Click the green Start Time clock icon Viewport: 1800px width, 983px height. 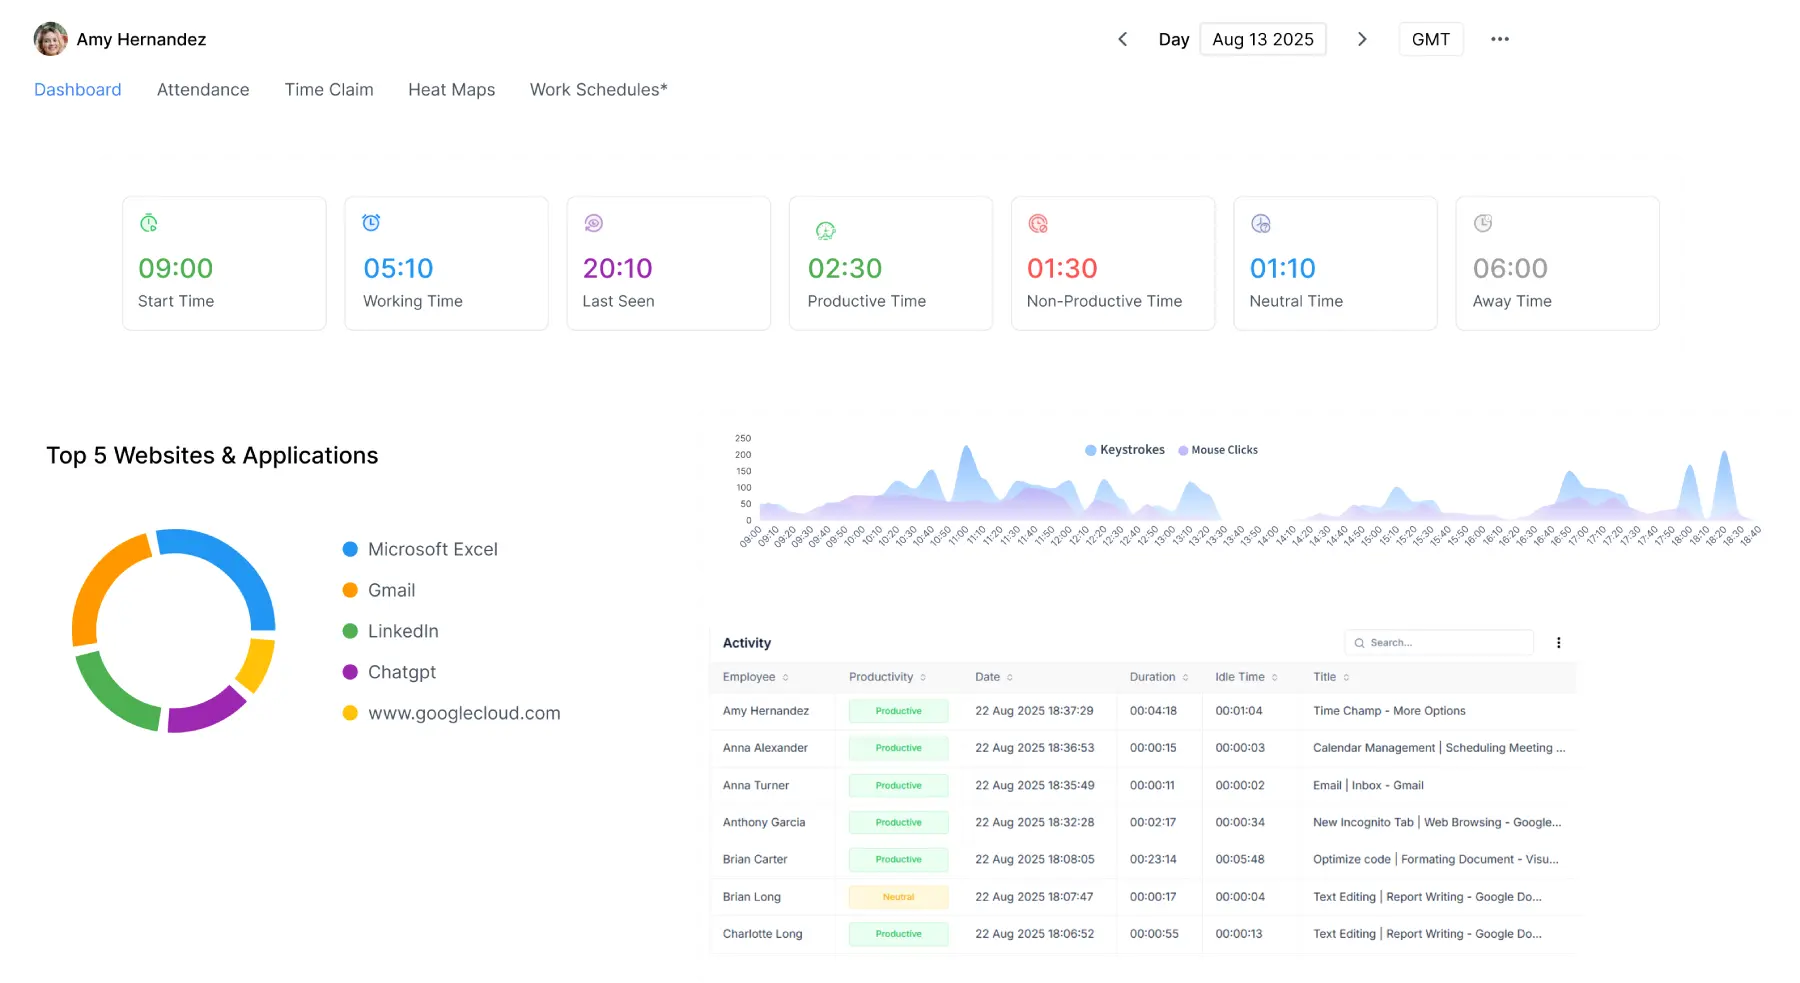[x=149, y=223]
